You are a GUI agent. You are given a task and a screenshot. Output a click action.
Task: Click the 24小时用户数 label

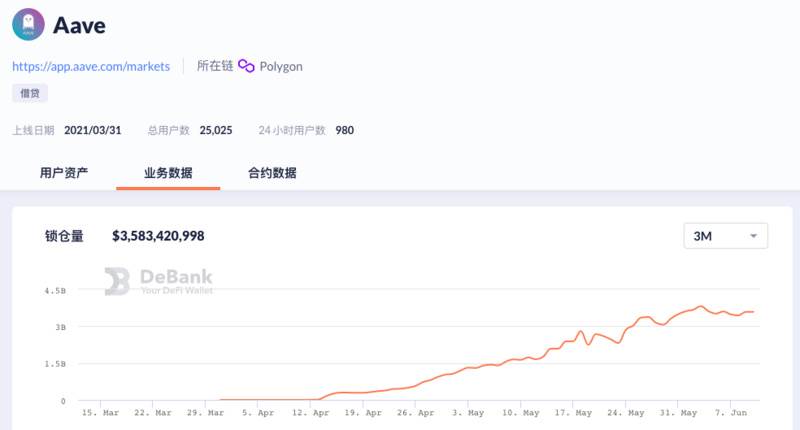point(292,131)
